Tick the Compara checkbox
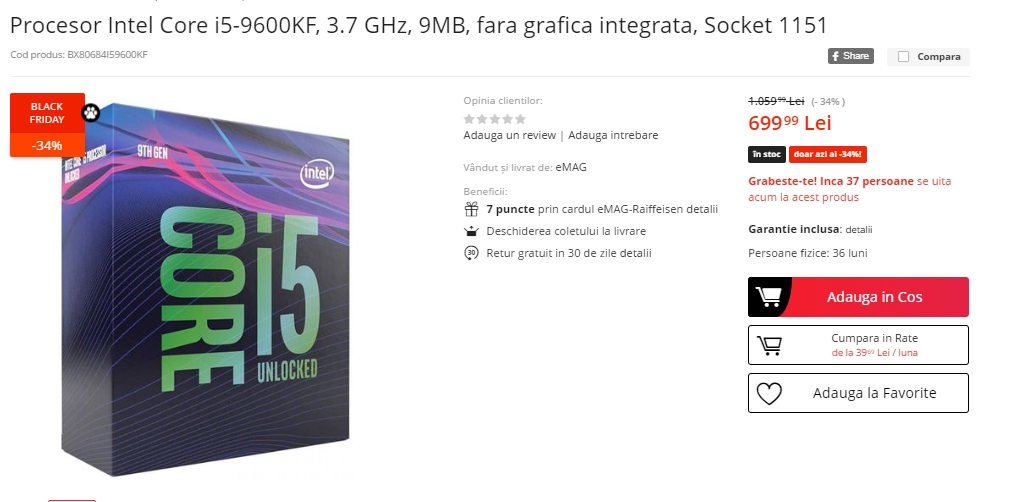 coord(904,57)
